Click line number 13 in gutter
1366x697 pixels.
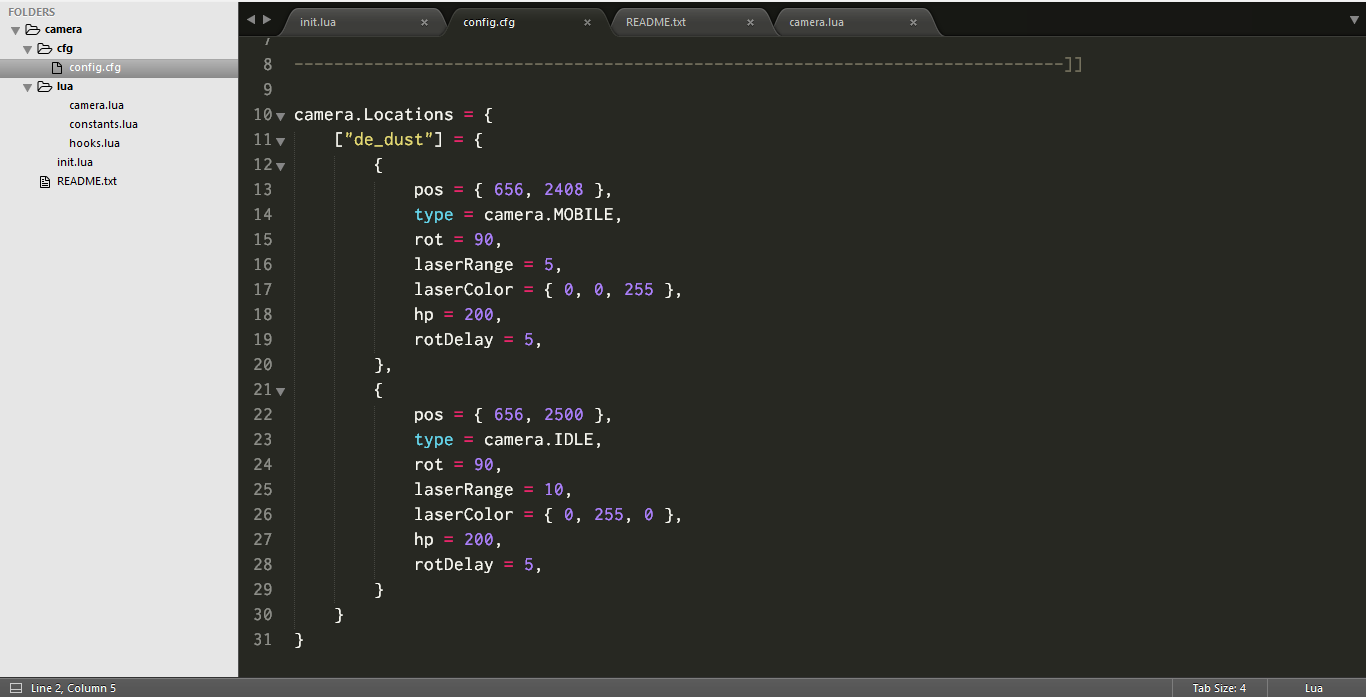point(262,189)
